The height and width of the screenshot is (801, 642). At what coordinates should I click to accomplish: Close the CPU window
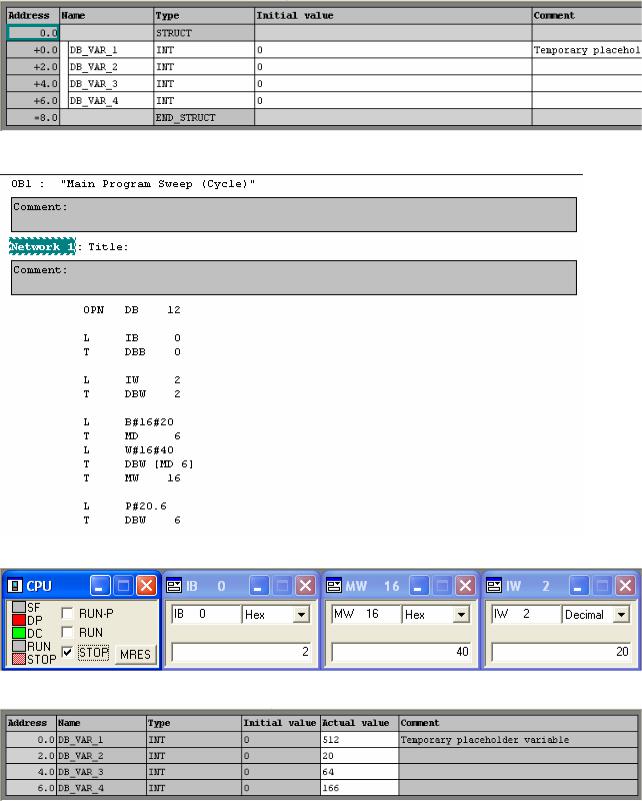coord(146,586)
